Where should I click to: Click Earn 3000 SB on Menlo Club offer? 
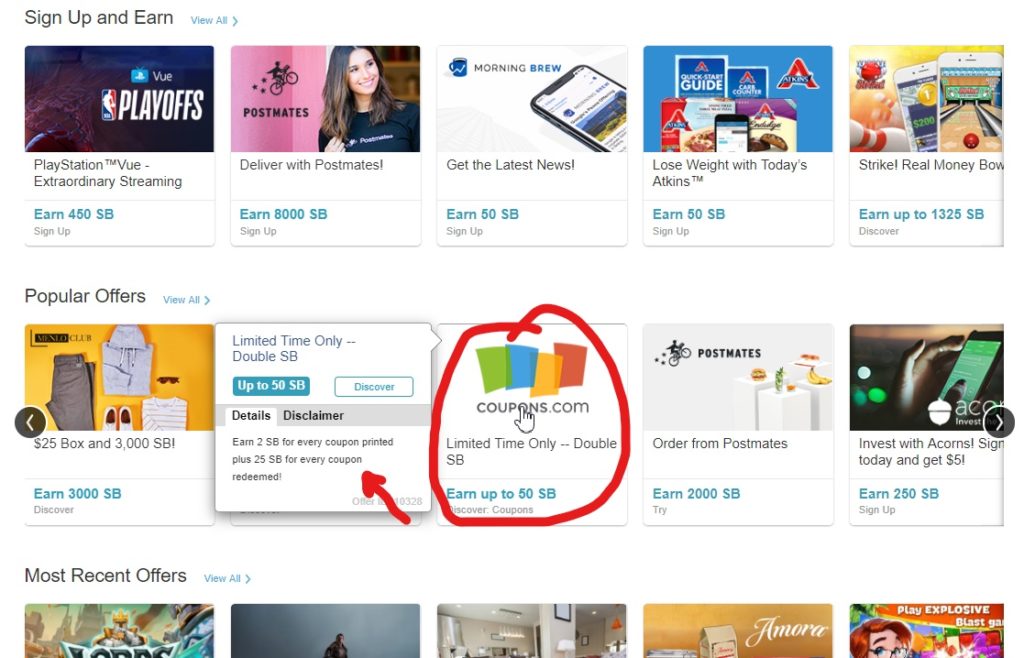click(x=78, y=494)
